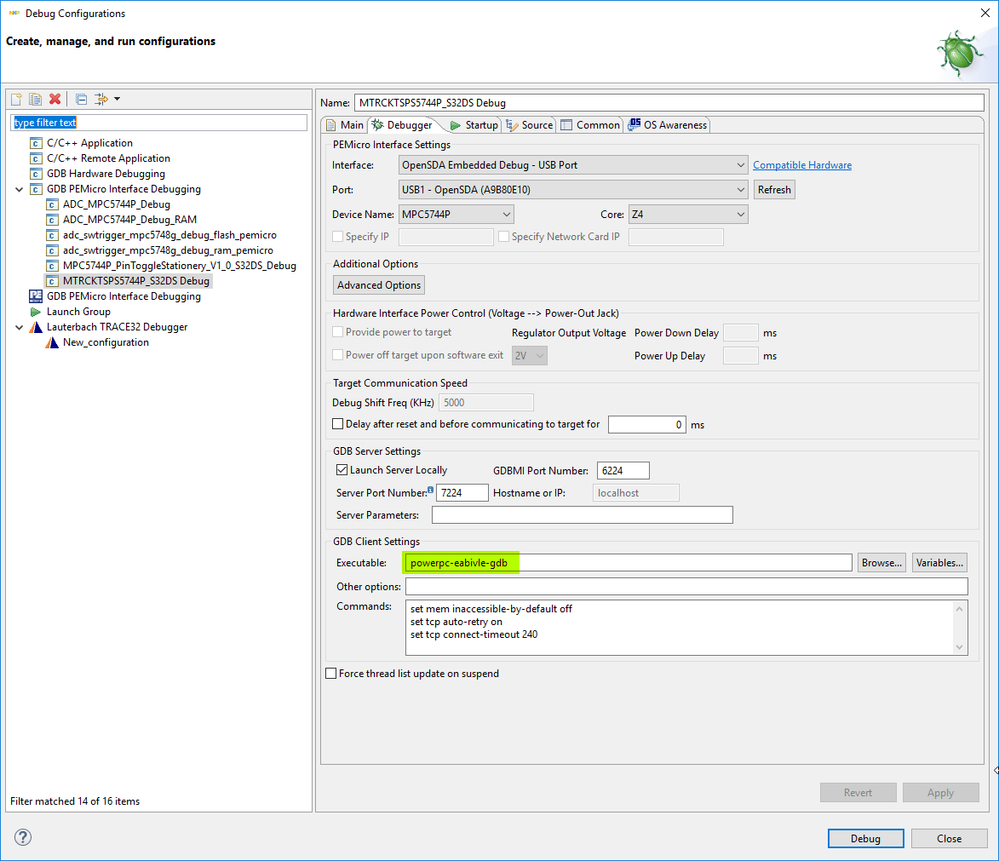Screen dimensions: 999x861
Task: Open the Core dropdown
Action: click(688, 214)
